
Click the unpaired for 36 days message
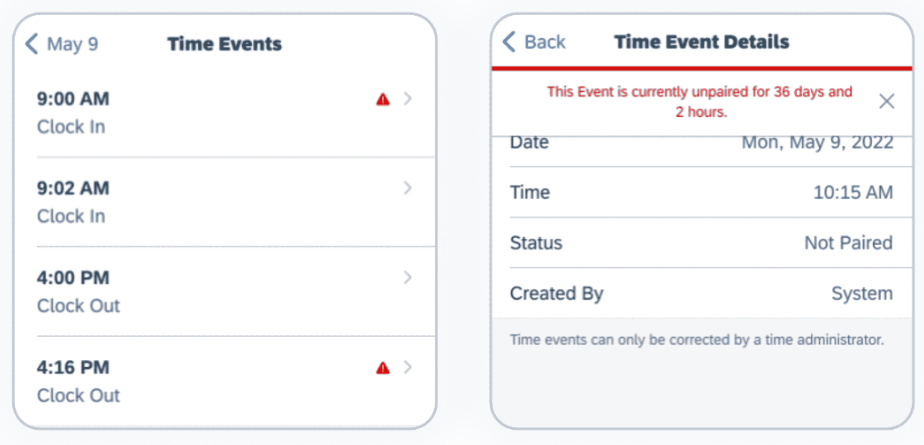(x=699, y=101)
